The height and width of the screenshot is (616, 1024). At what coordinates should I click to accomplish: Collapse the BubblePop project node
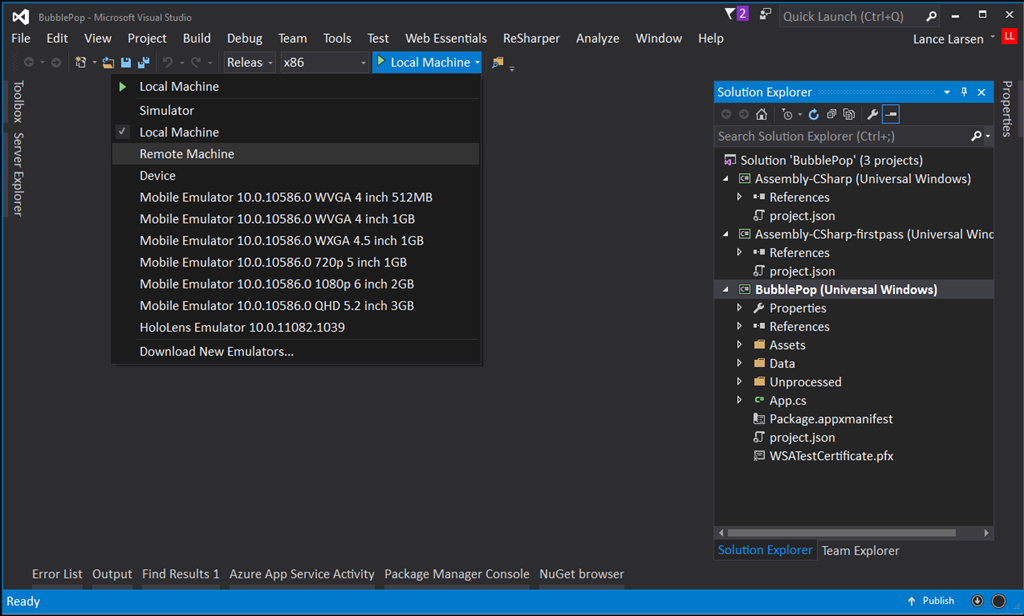(x=726, y=289)
